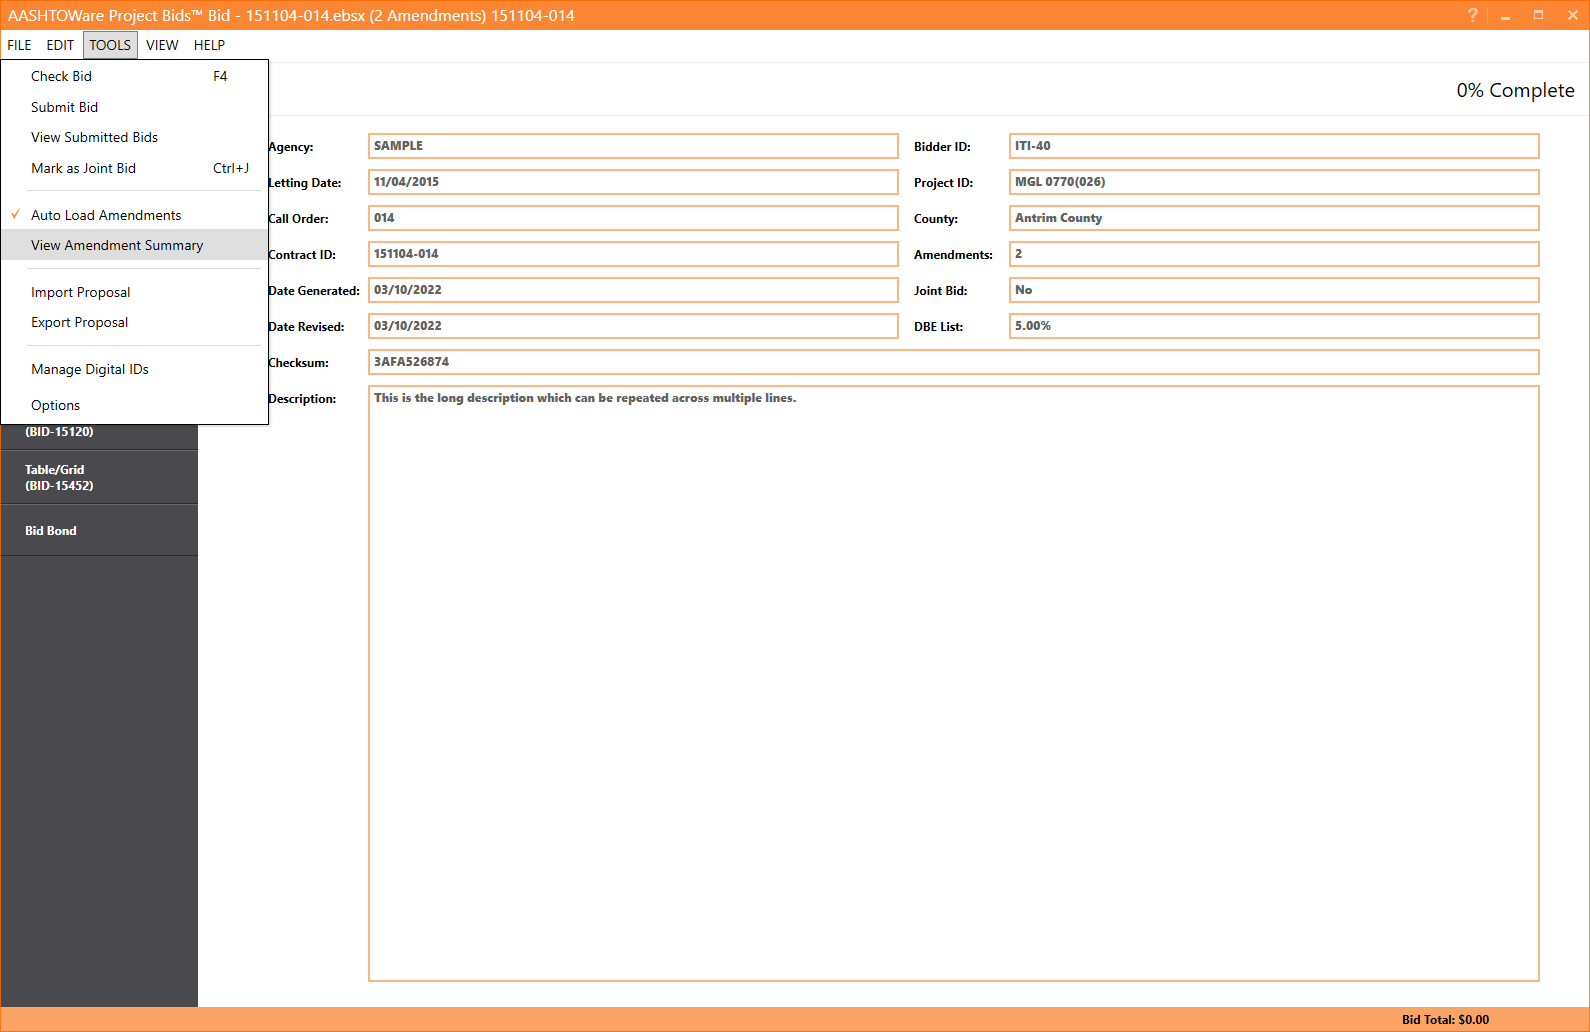Click Submit Bid menu item
The image size is (1590, 1032).
tap(64, 107)
